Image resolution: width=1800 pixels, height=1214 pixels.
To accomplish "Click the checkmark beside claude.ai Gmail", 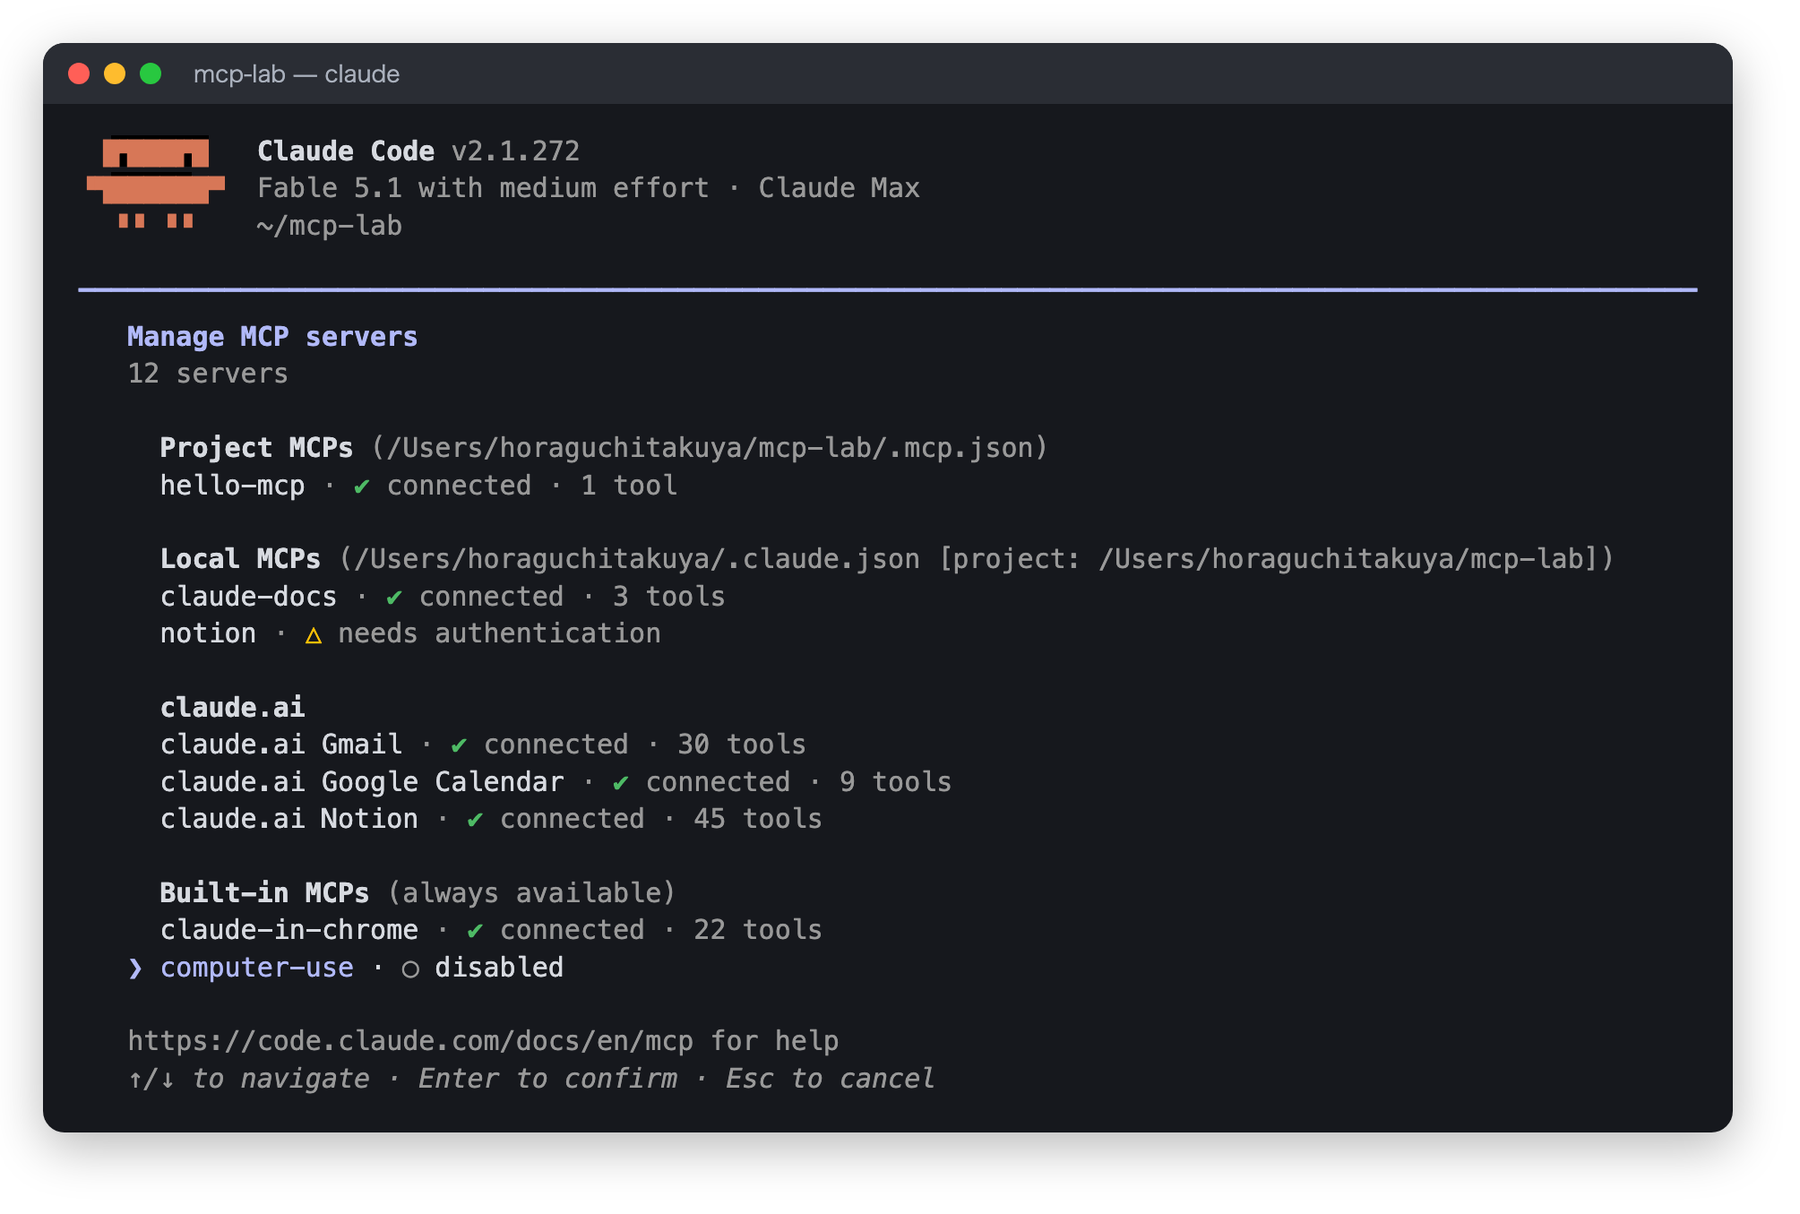I will tap(459, 745).
